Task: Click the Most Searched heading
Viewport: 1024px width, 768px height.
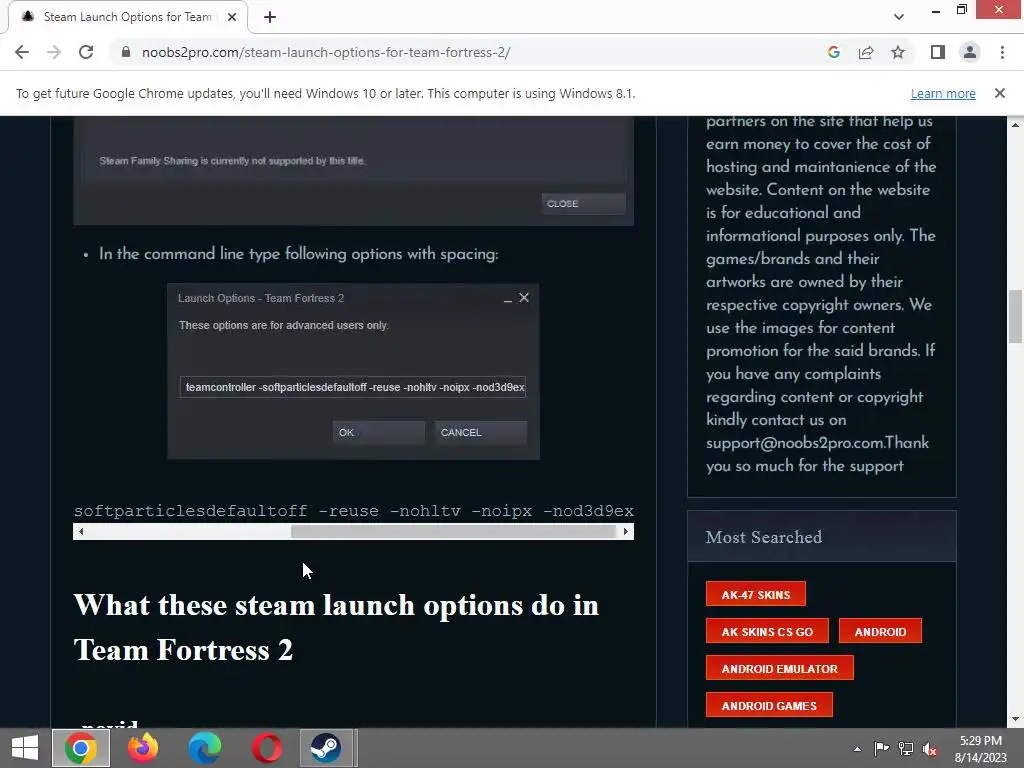Action: [x=763, y=537]
